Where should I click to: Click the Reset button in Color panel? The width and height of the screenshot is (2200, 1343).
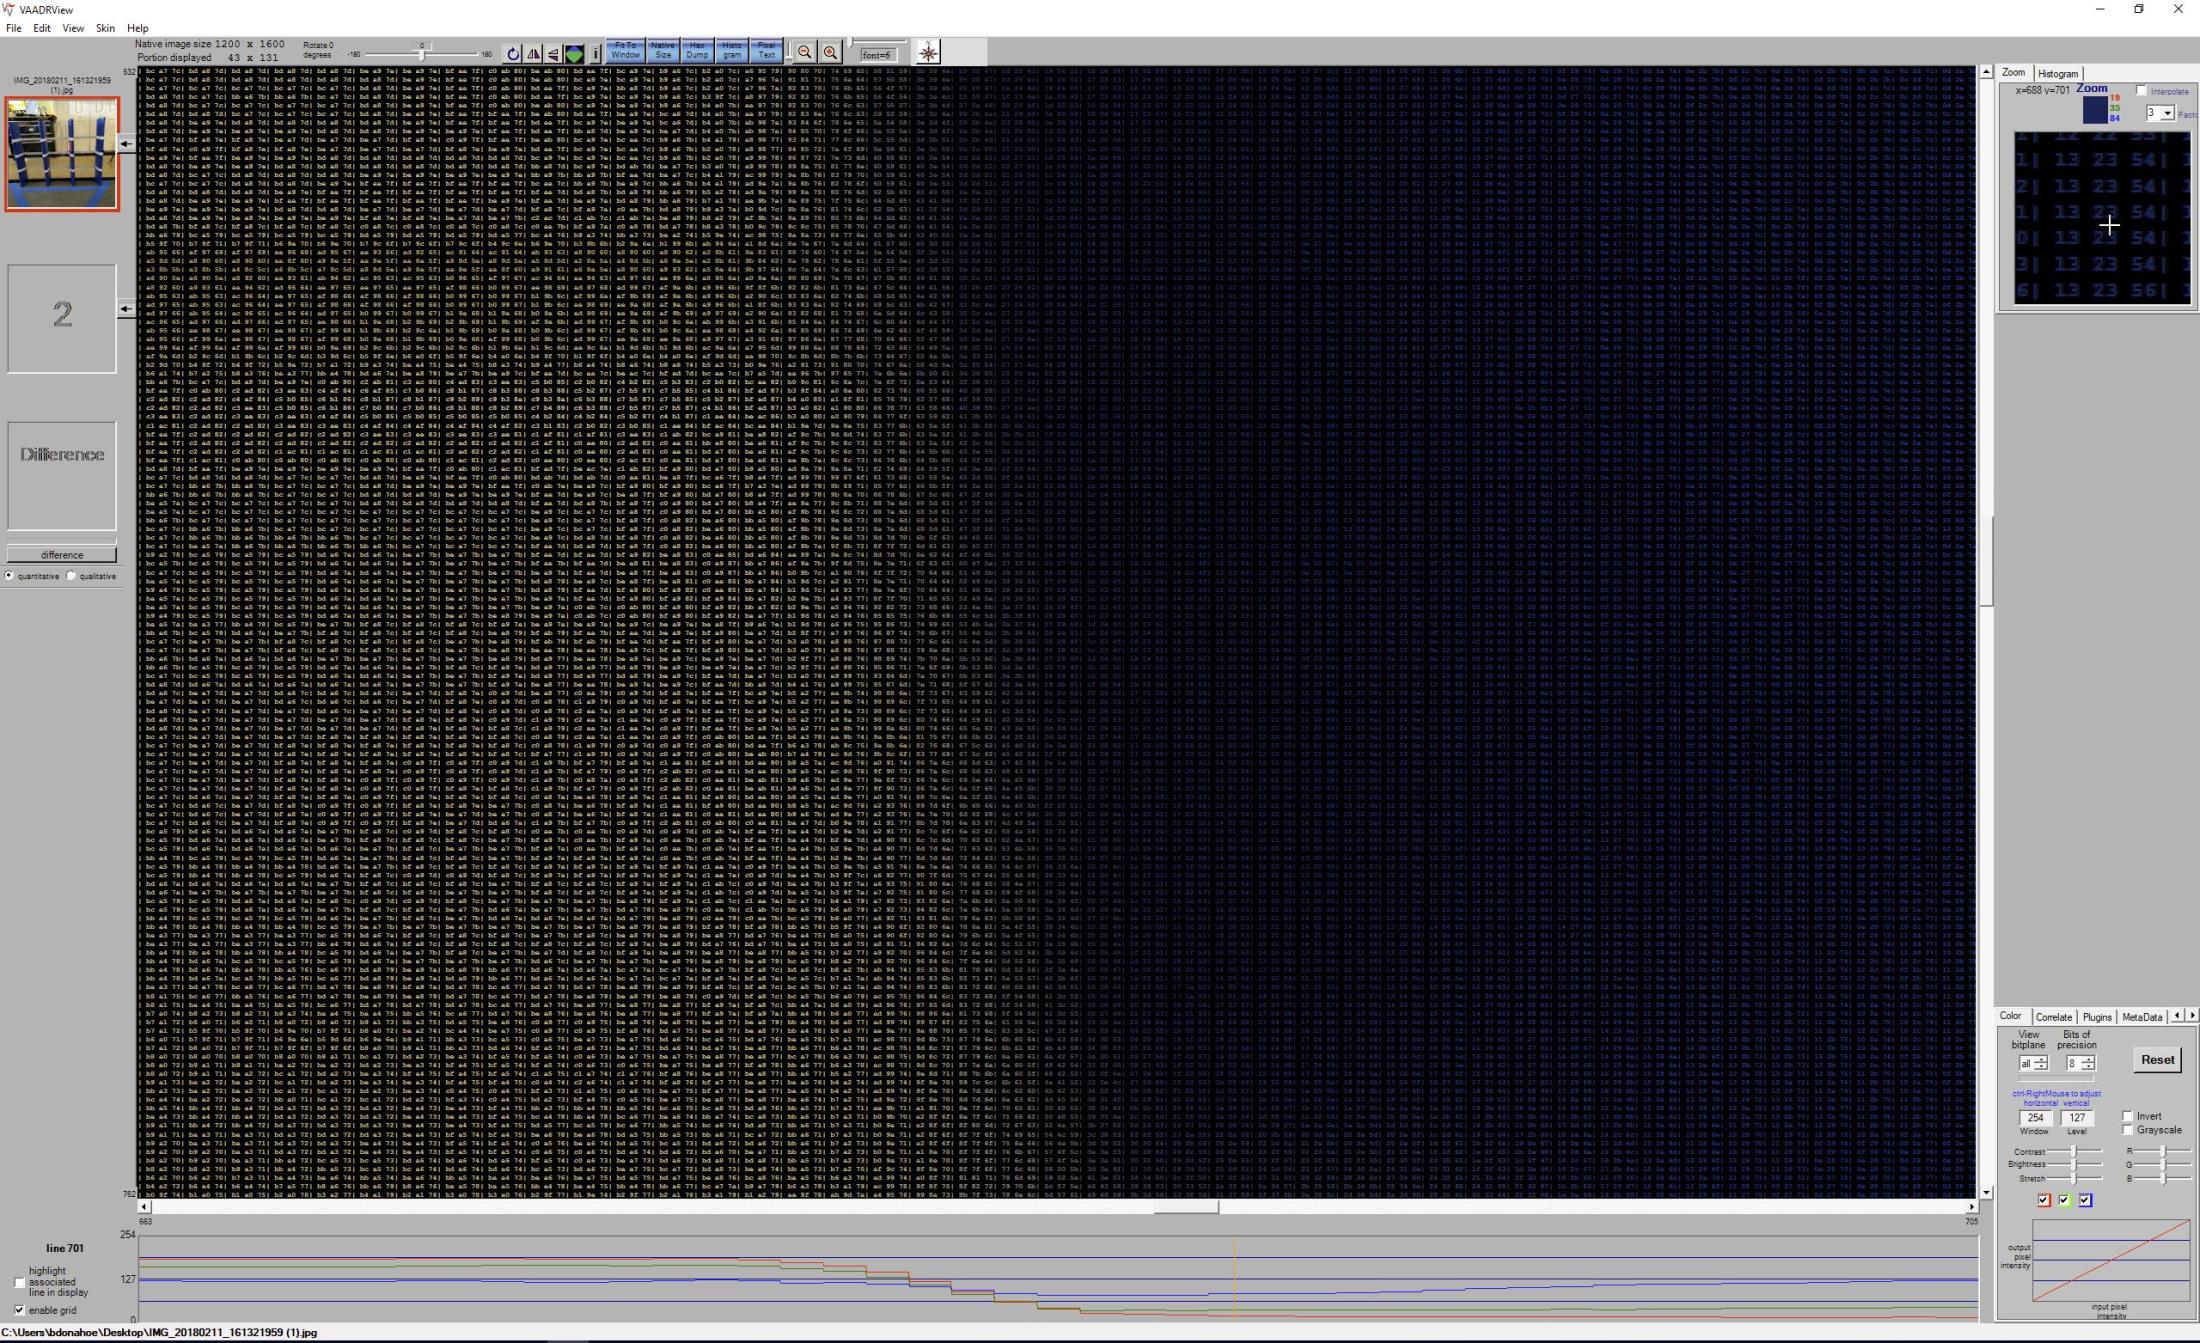2157,1060
